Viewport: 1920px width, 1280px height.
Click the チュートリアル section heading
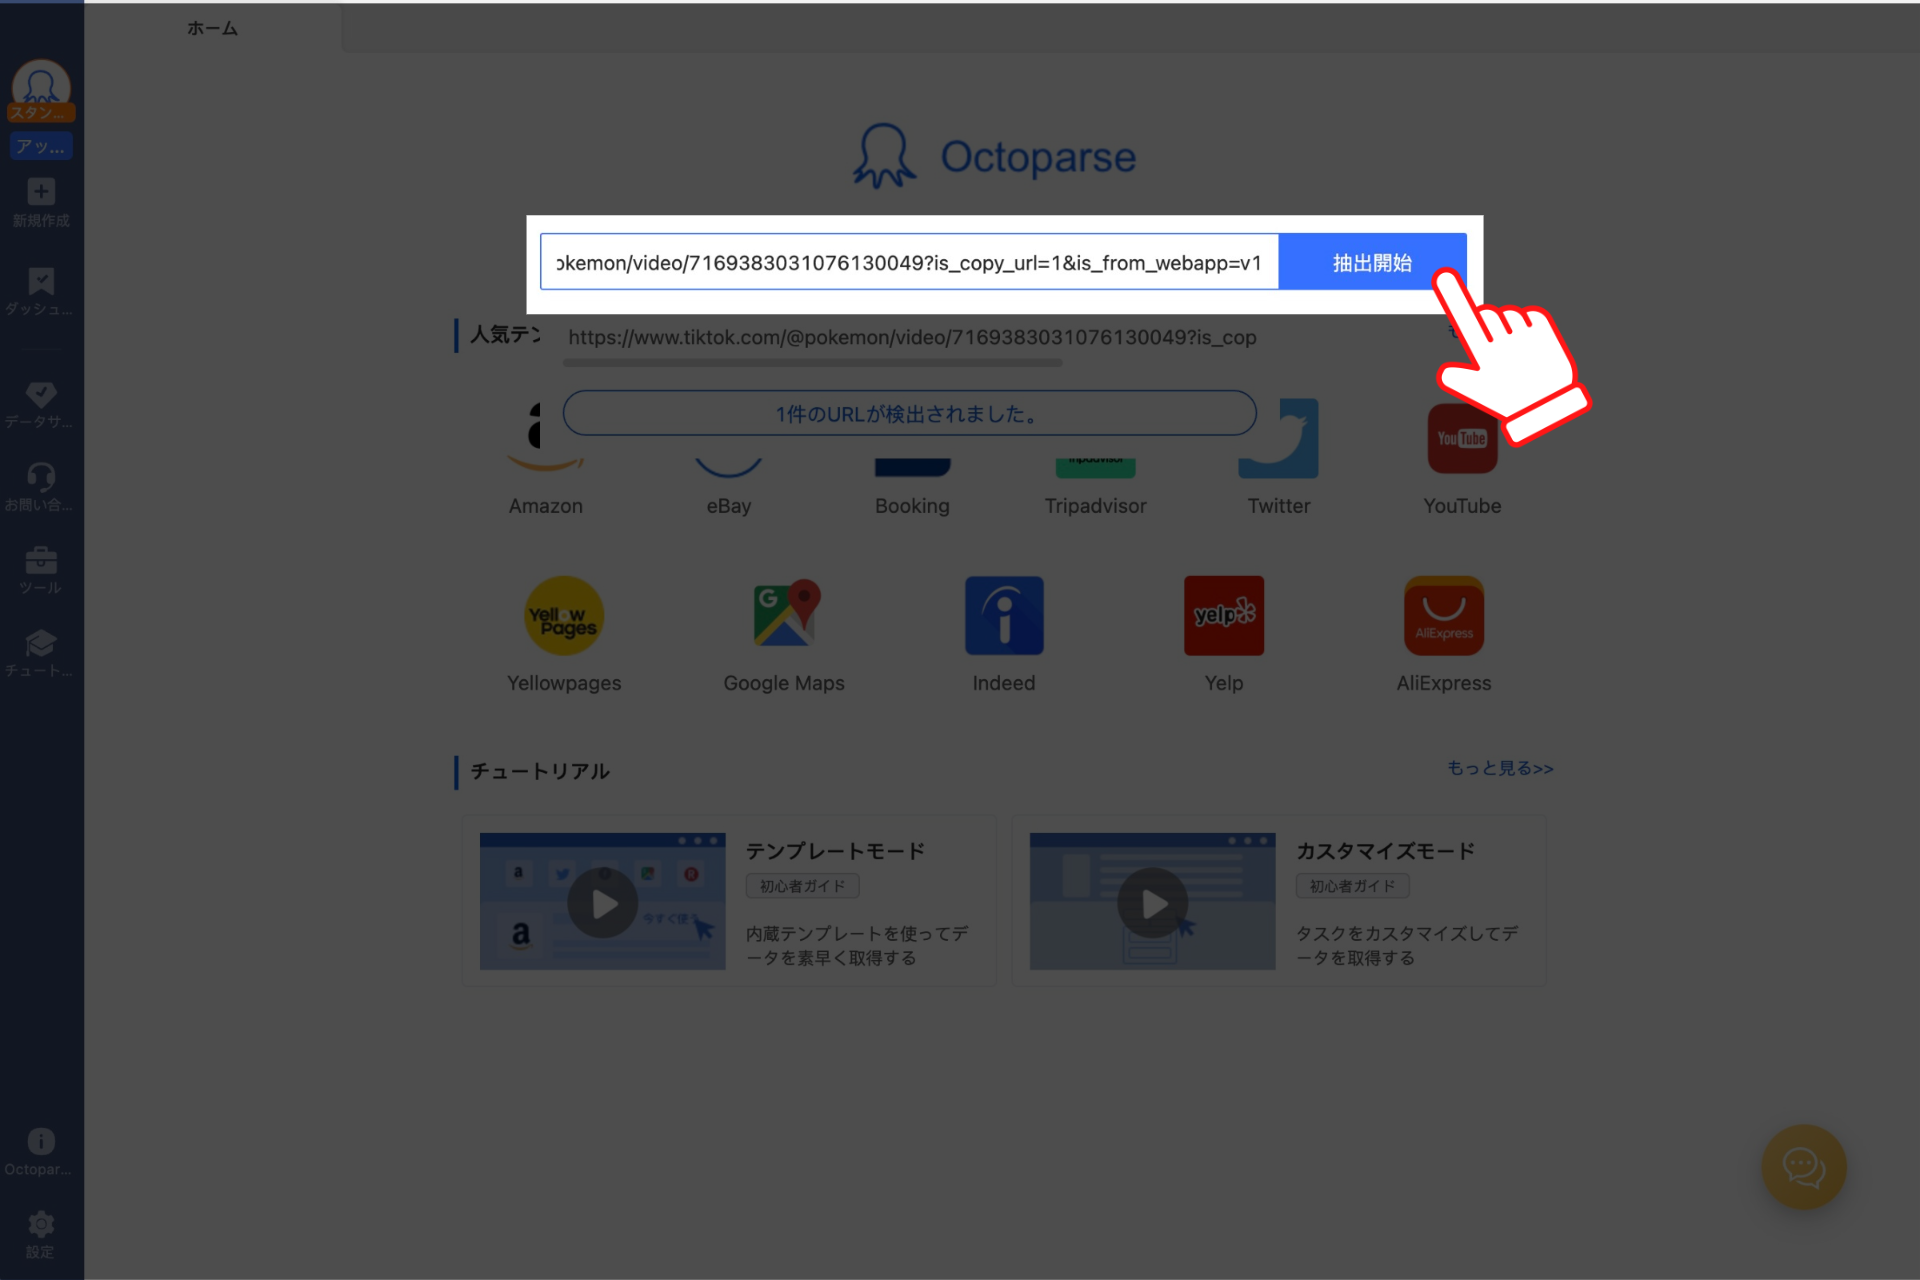pos(540,771)
